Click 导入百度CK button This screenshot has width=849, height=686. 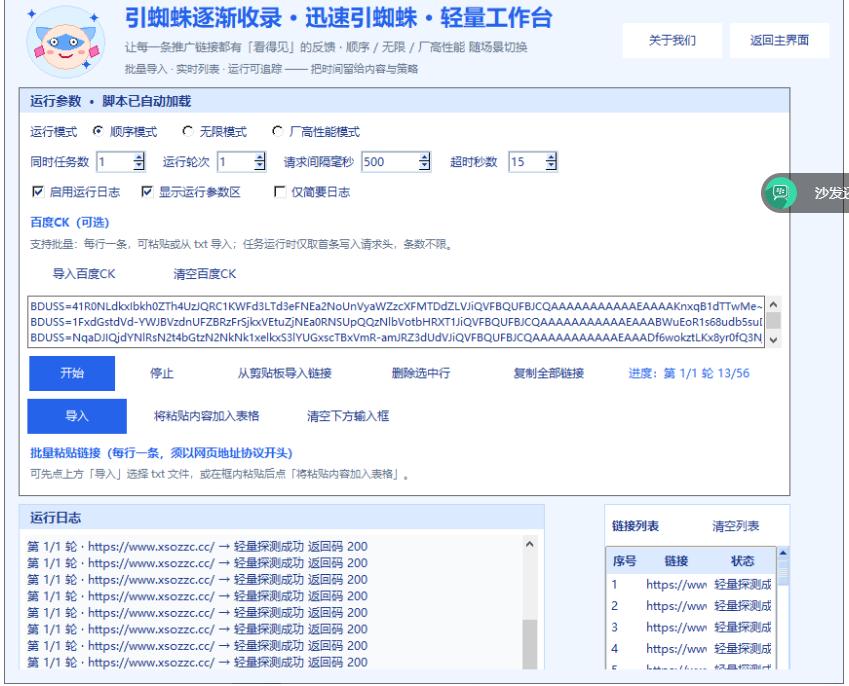84,271
